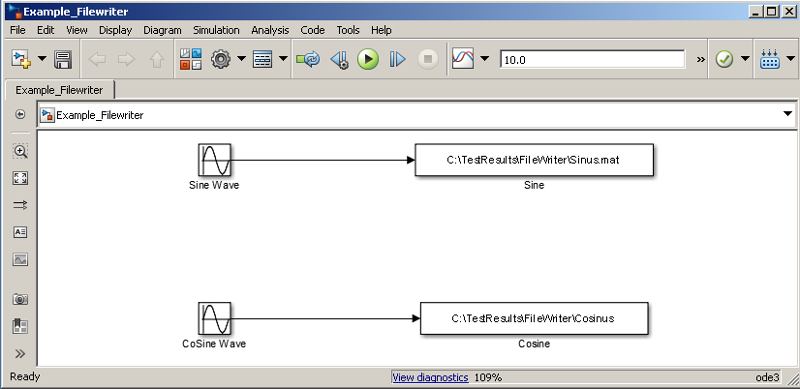
Task: Click the Cosine block label
Action: (534, 344)
